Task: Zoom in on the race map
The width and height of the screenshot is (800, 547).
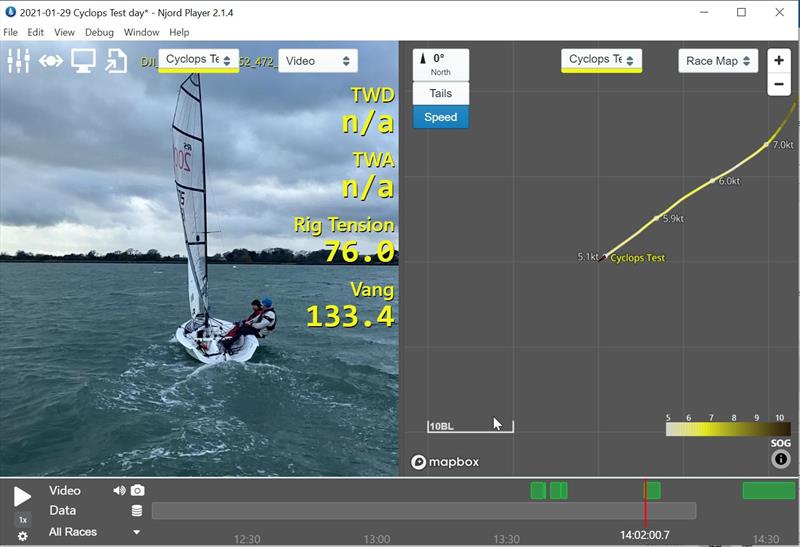Action: click(779, 60)
